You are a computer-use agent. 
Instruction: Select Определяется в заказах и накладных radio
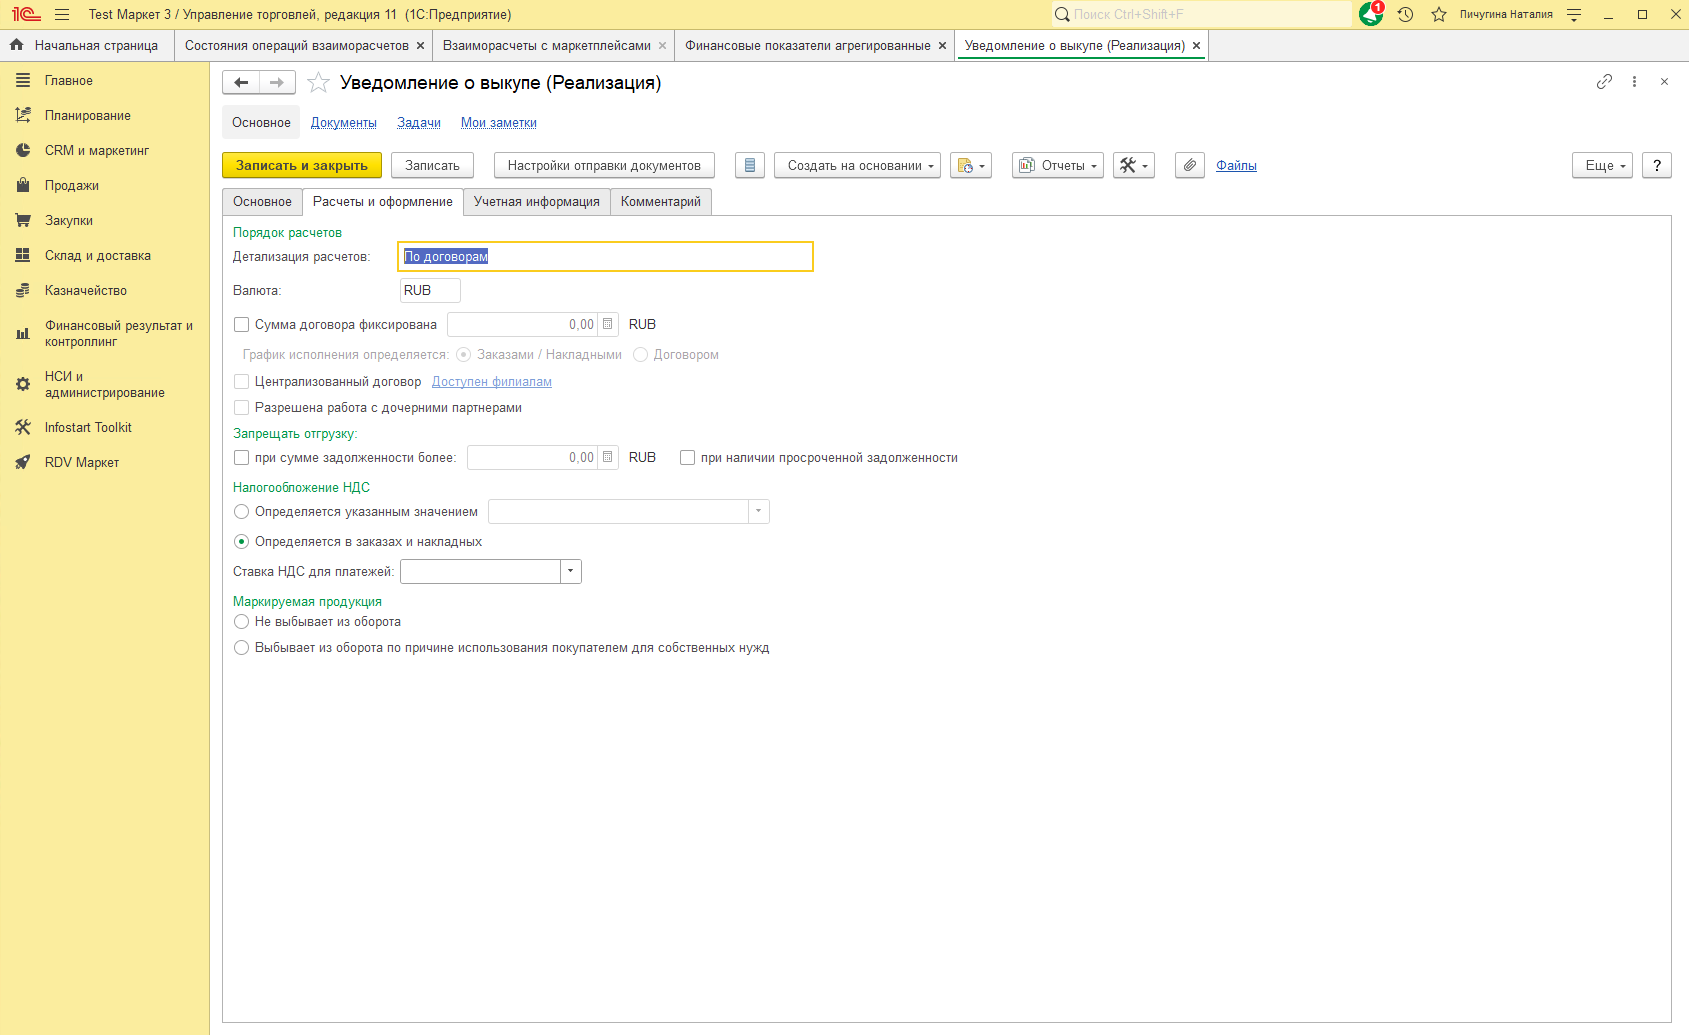pyautogui.click(x=241, y=542)
